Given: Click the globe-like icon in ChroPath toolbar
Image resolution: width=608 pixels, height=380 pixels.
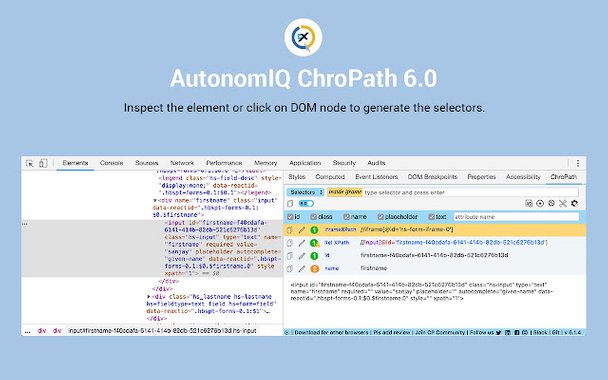Looking at the screenshot, I should (551, 204).
